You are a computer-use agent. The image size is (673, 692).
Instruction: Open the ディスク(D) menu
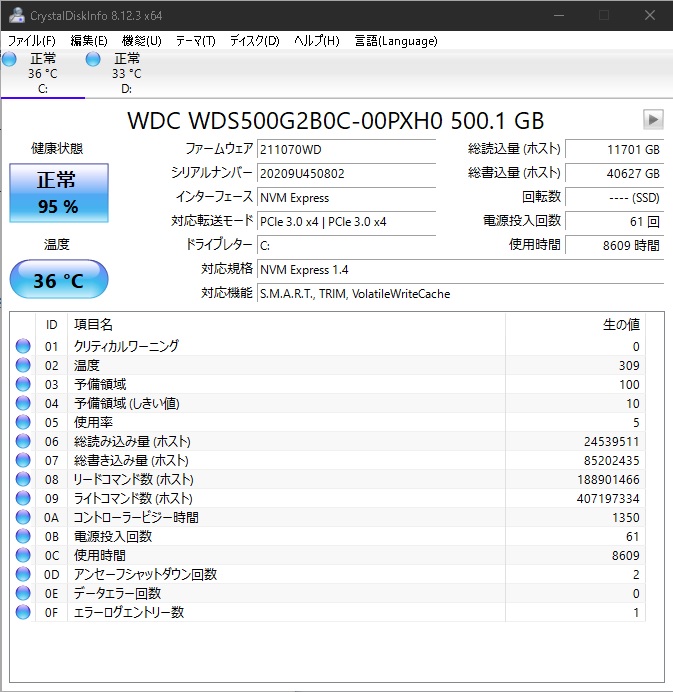point(255,41)
